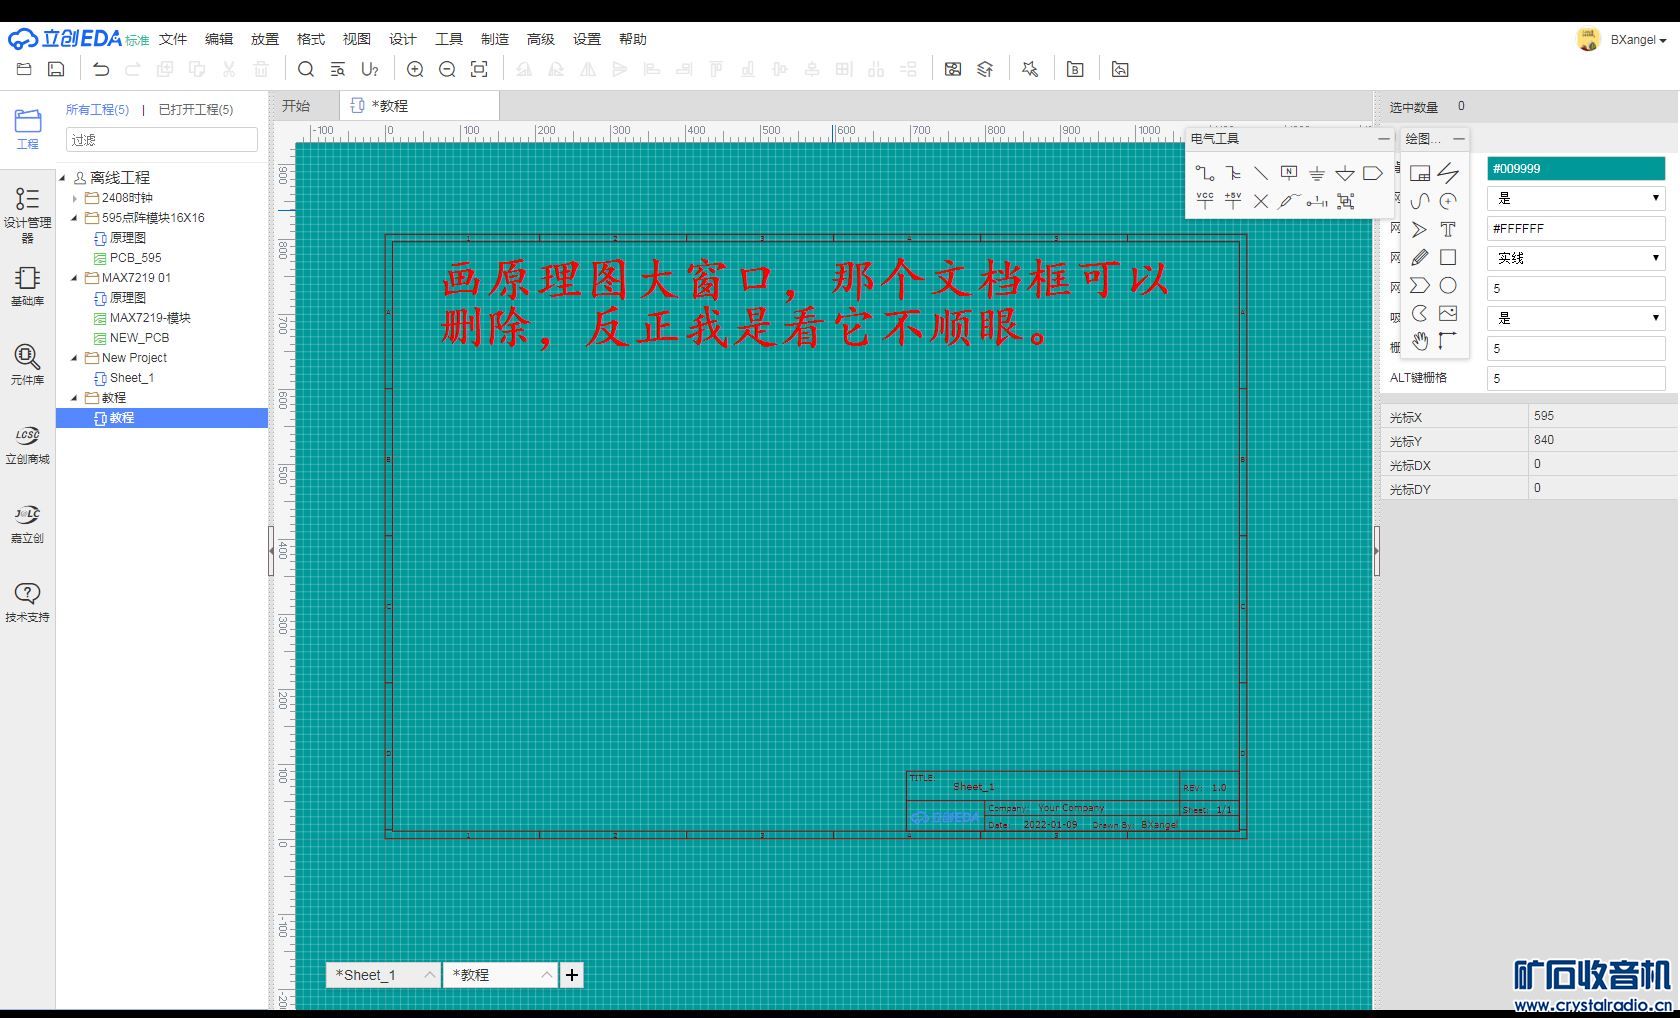Click the #009999 background color swatch
Image resolution: width=1680 pixels, height=1018 pixels.
point(1575,168)
